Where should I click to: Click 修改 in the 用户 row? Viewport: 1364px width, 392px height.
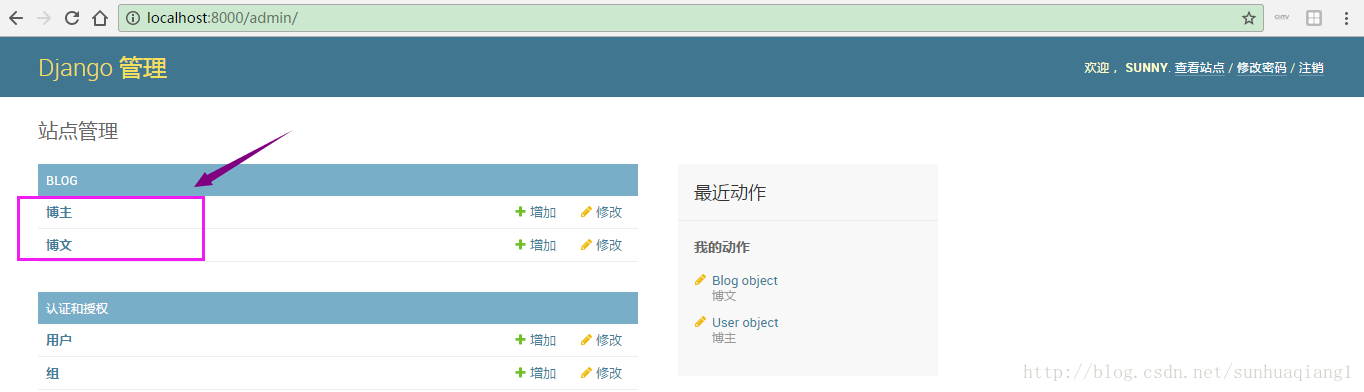(601, 340)
